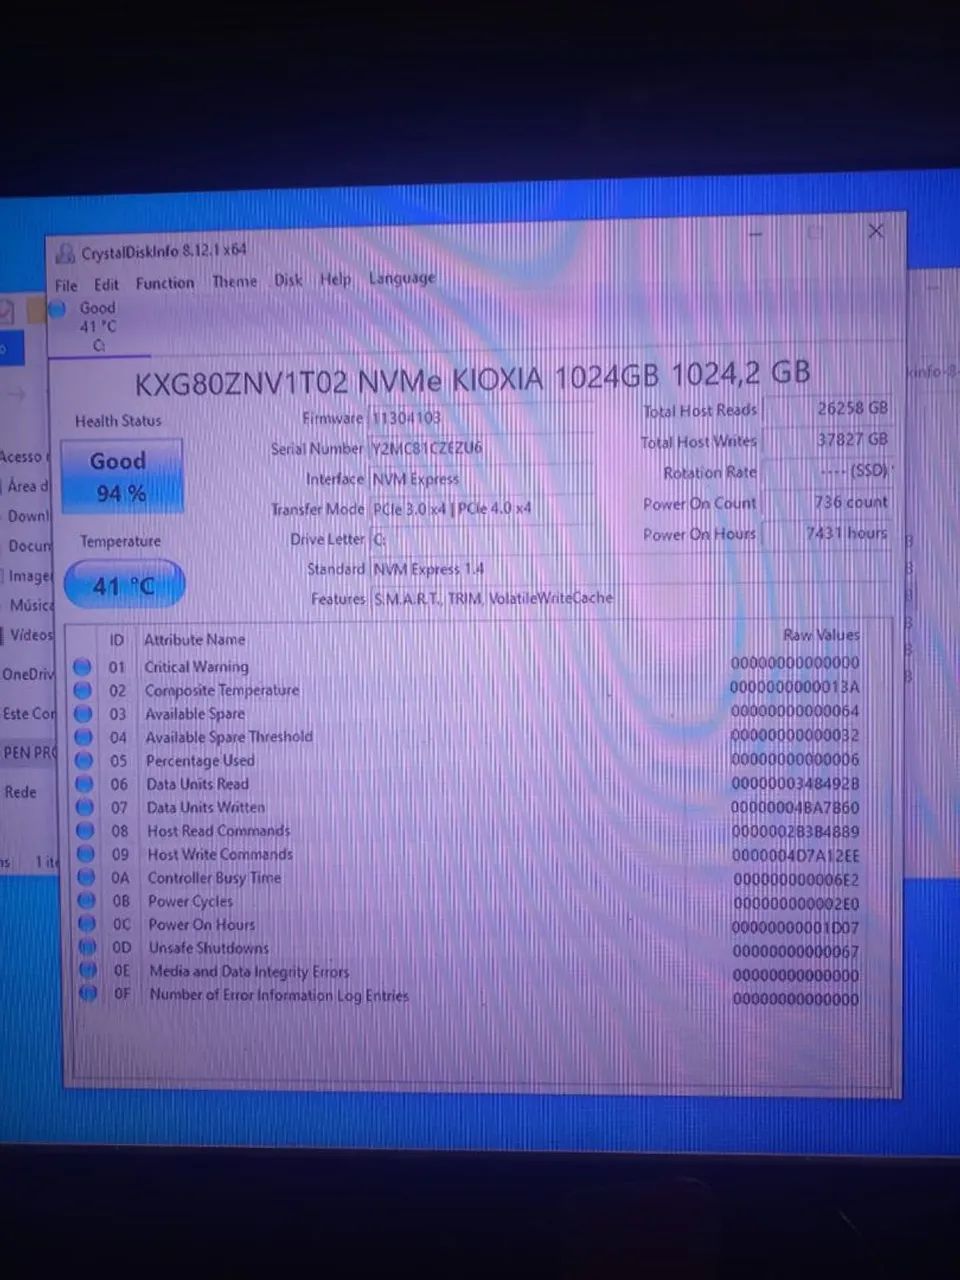
Task: Click the Attribute Name column header
Action: (195, 640)
